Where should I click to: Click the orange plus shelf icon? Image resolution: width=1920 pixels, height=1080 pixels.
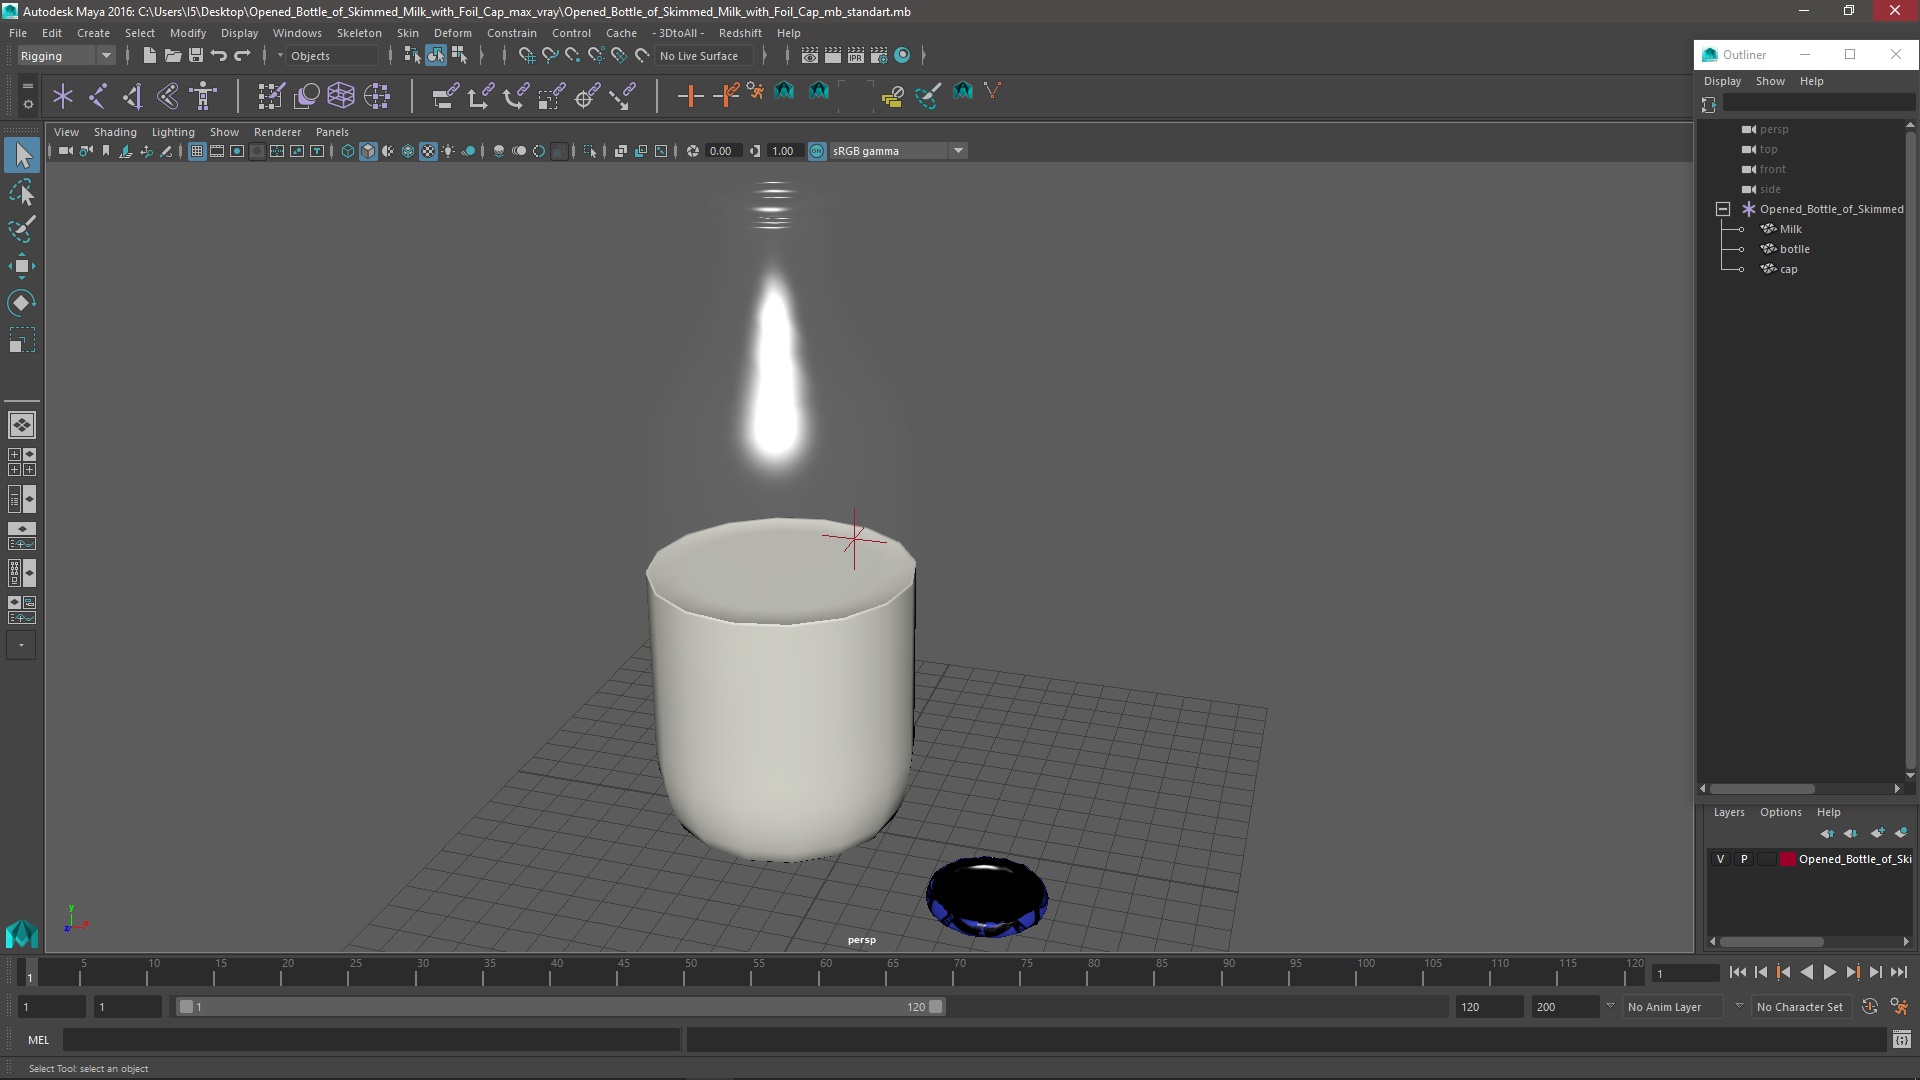pos(690,96)
